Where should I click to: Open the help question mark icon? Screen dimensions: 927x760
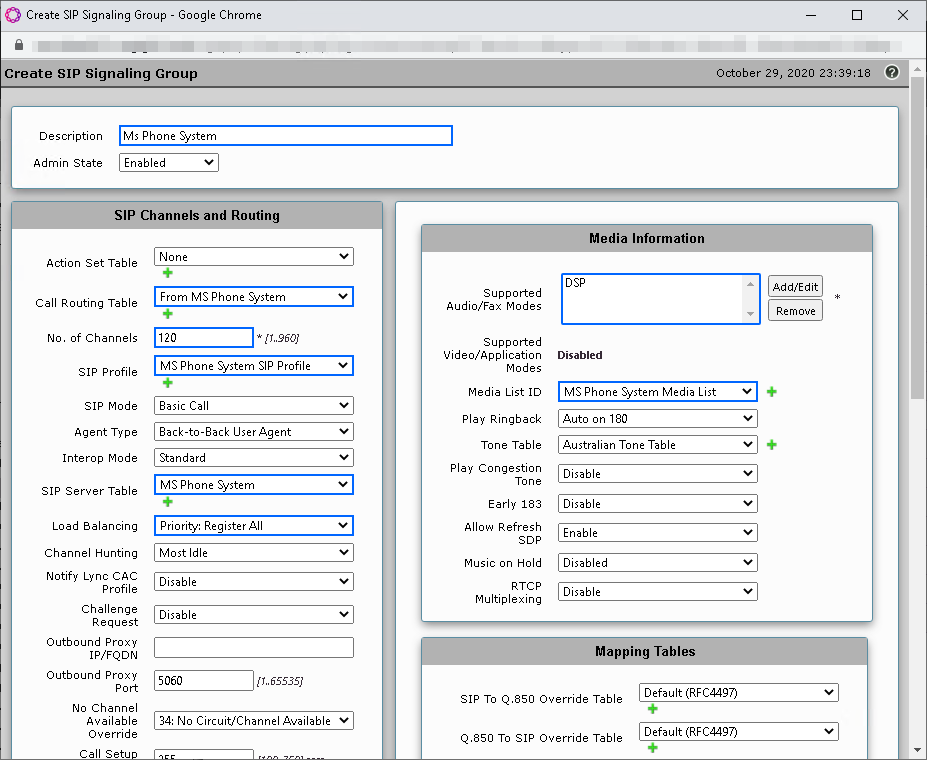click(x=892, y=72)
